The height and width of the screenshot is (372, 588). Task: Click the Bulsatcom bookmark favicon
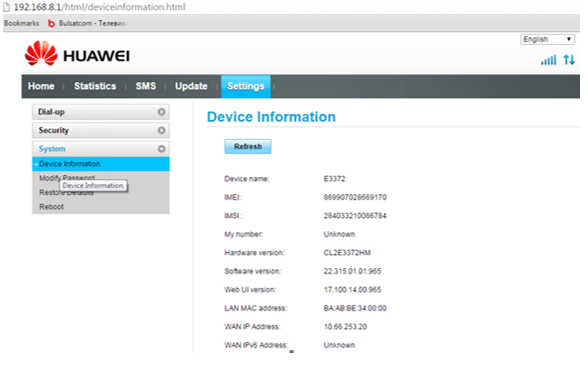[x=51, y=23]
